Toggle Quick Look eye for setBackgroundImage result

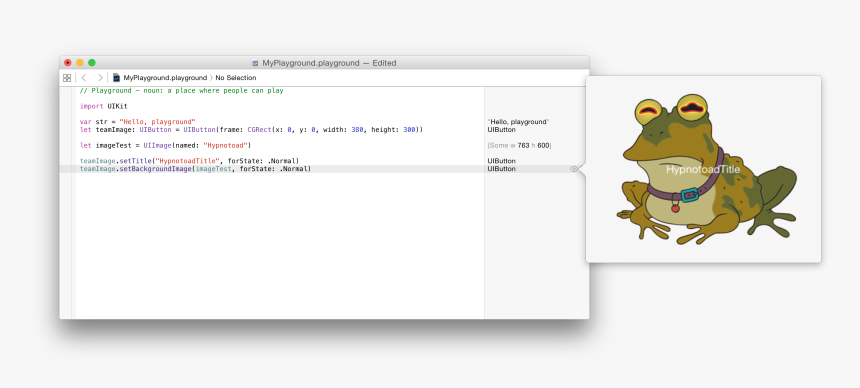(x=574, y=169)
